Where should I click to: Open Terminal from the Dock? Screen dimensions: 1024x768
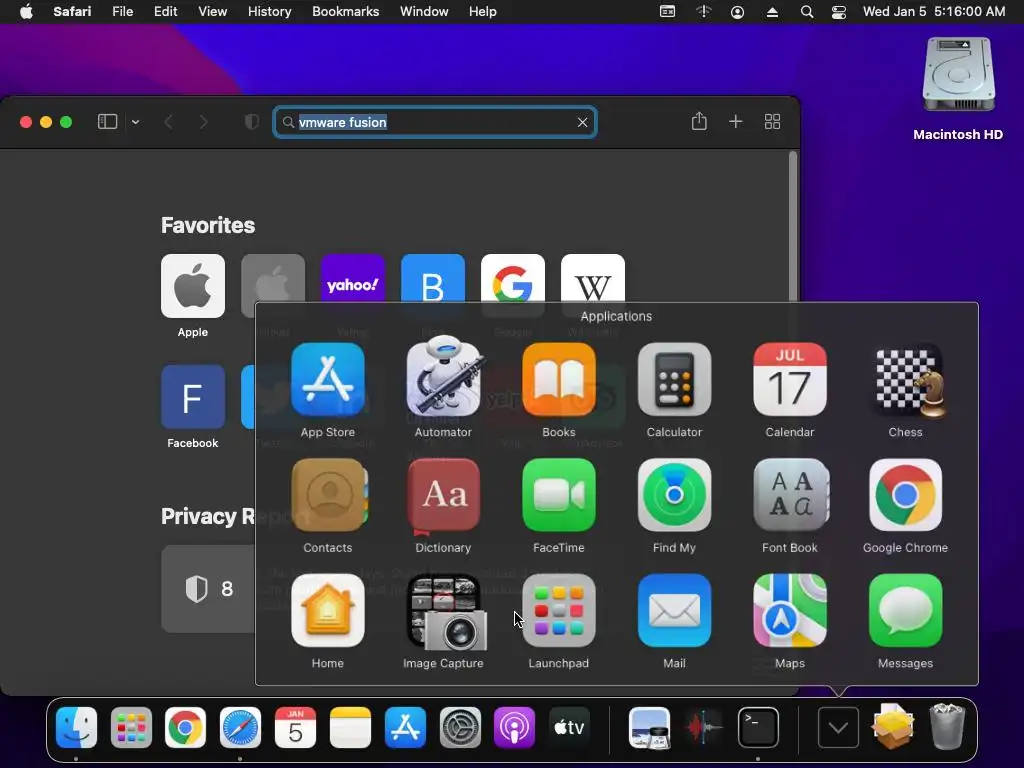(x=758, y=727)
